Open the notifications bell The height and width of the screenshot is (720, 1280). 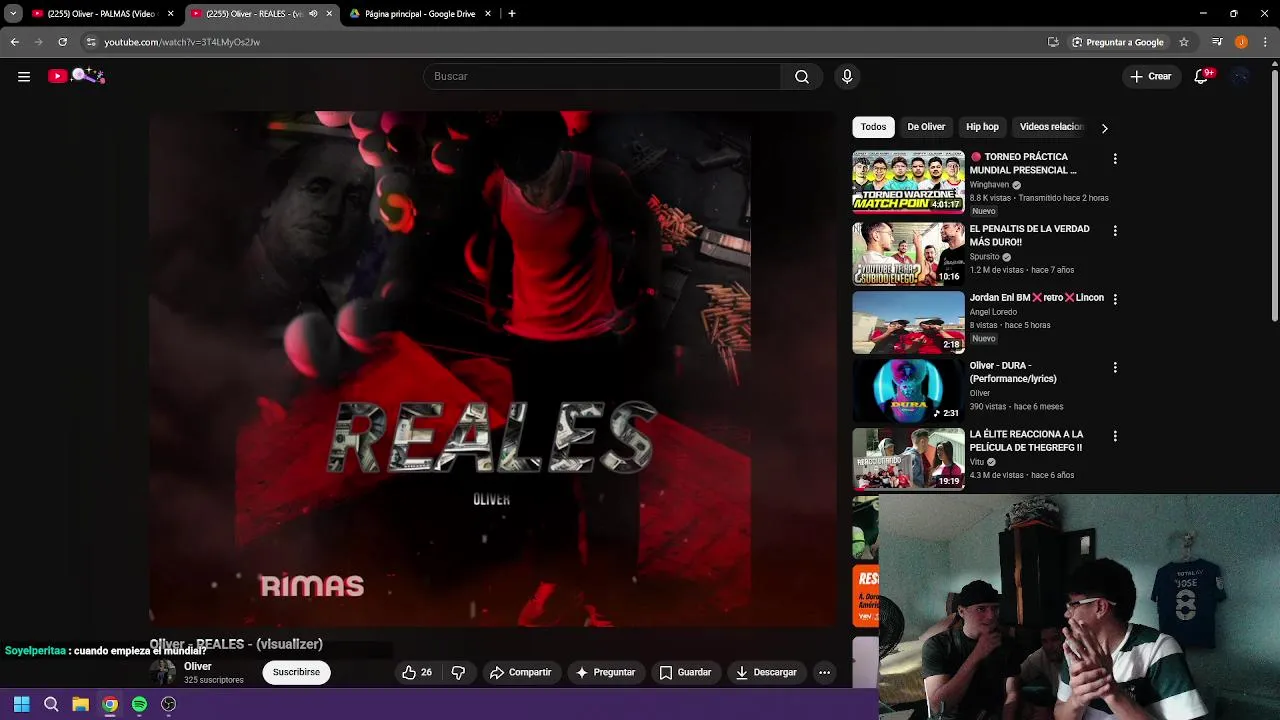1202,76
